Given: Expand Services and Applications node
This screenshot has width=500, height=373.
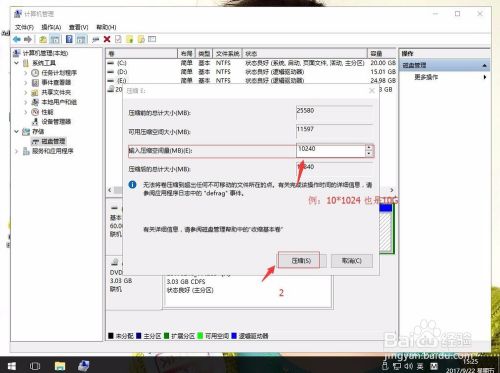Looking at the screenshot, I should coord(16,151).
